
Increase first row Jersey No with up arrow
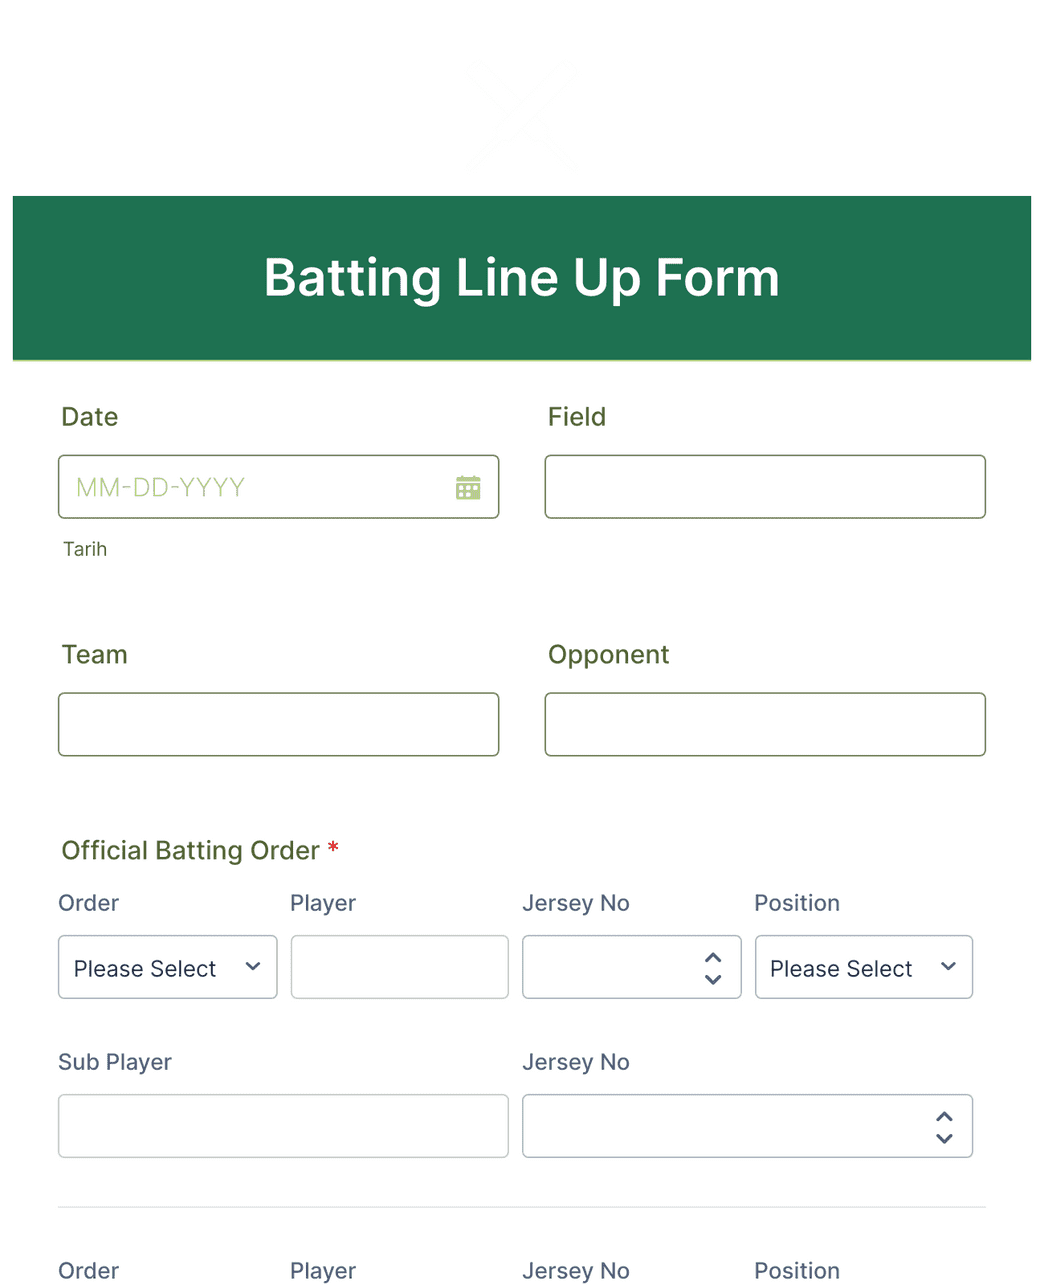[x=713, y=957]
